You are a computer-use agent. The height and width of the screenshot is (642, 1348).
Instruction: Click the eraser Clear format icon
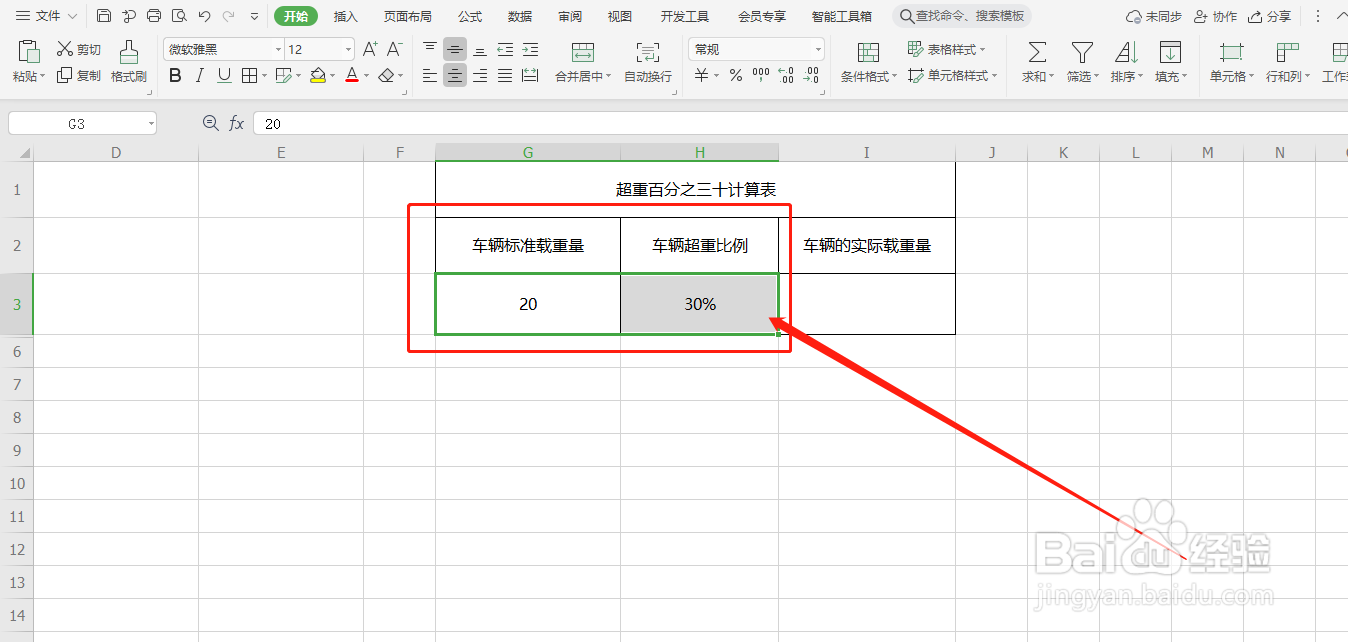click(x=386, y=75)
